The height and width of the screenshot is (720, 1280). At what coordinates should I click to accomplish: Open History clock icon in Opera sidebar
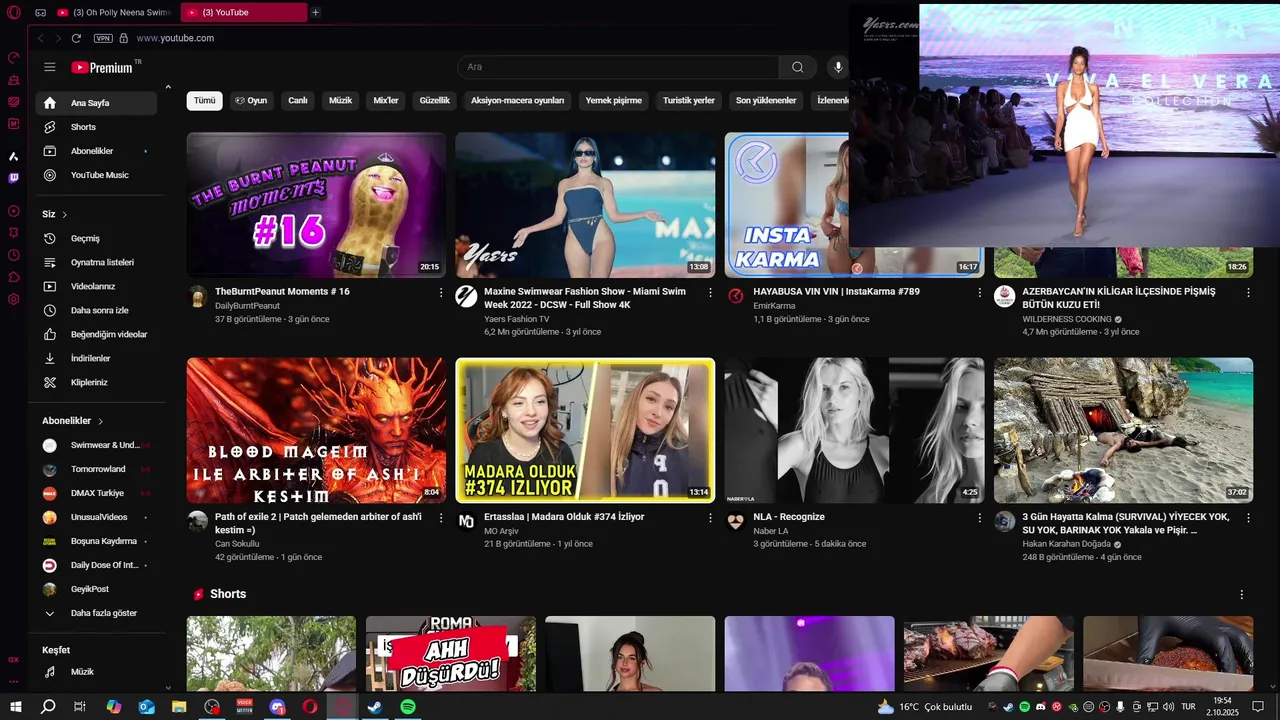(x=14, y=255)
